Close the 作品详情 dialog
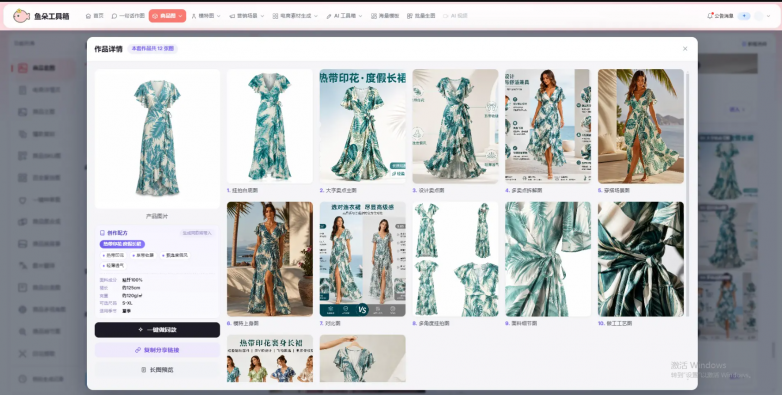This screenshot has width=782, height=395. [x=685, y=48]
